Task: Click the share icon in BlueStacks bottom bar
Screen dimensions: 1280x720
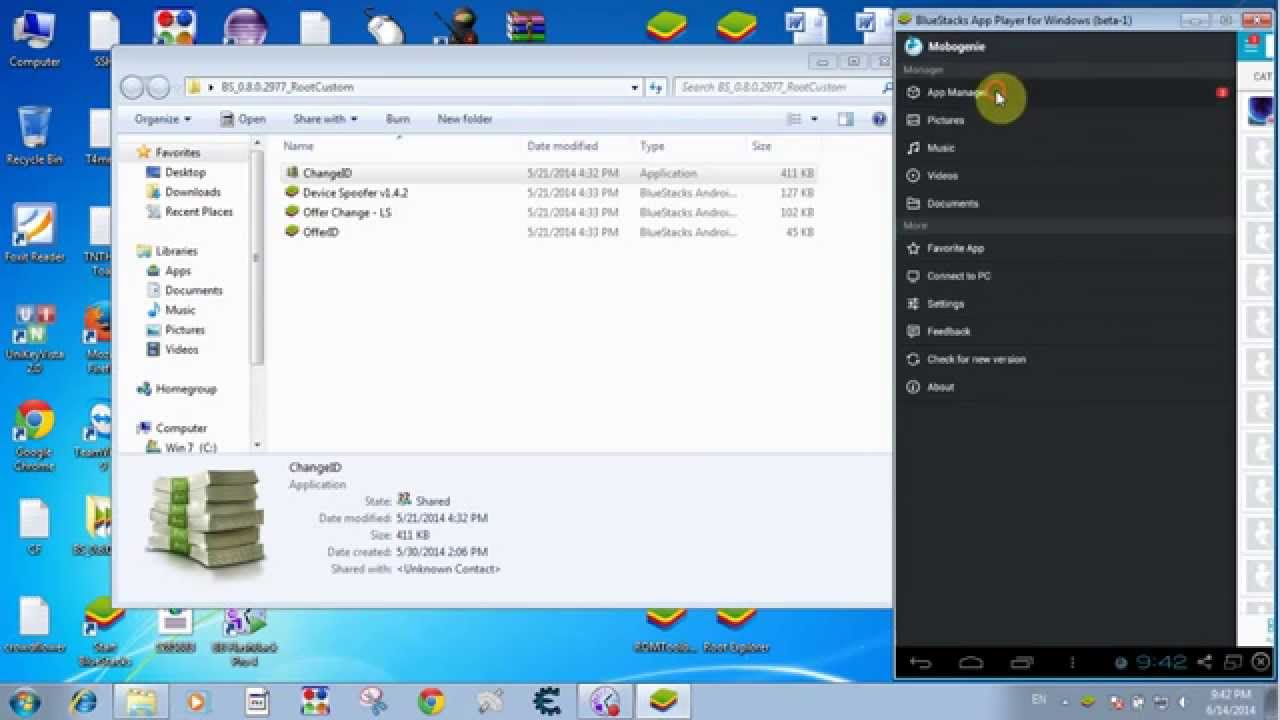Action: 1205,662
